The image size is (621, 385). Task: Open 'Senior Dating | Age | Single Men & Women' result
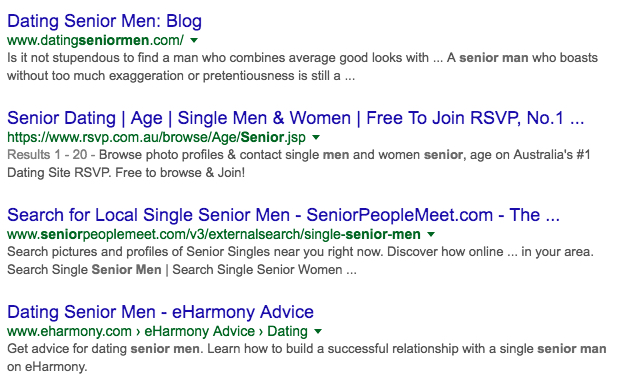295,118
